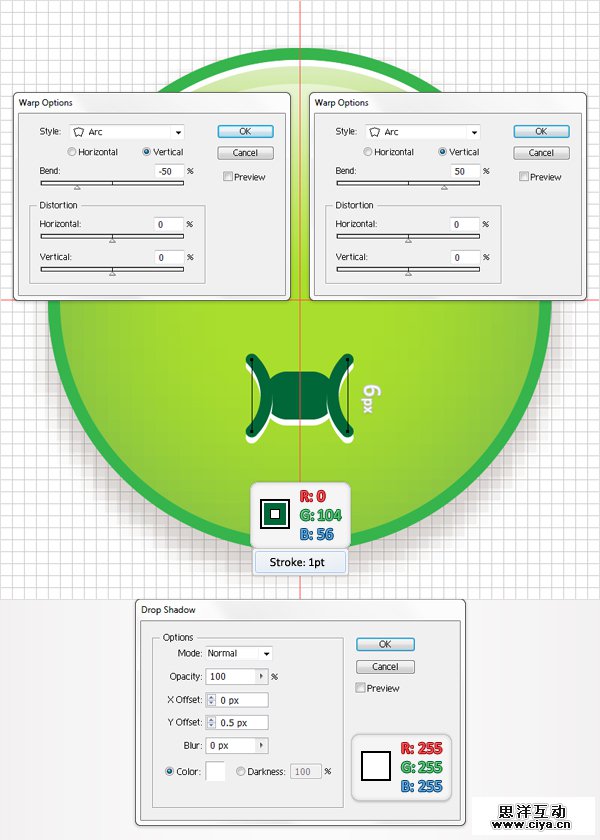Image resolution: width=600 pixels, height=840 pixels.
Task: Enable Preview in left Warp Options dialog
Action: [x=228, y=176]
